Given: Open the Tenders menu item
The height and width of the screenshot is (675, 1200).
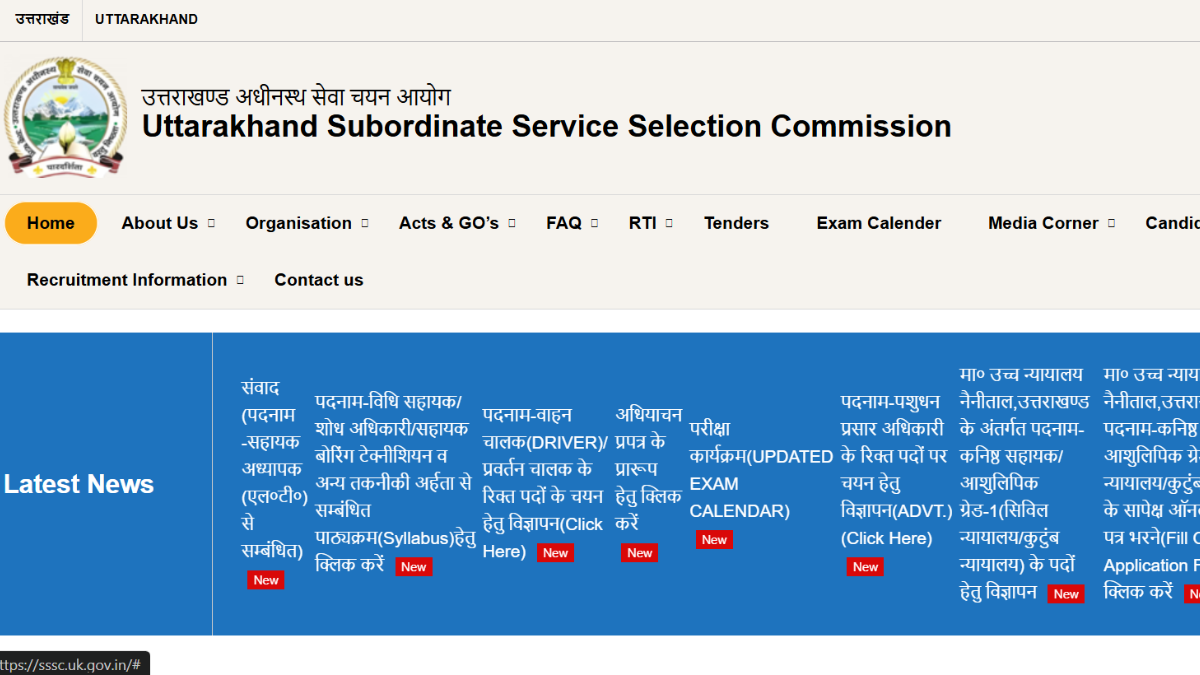Looking at the screenshot, I should tap(736, 223).
